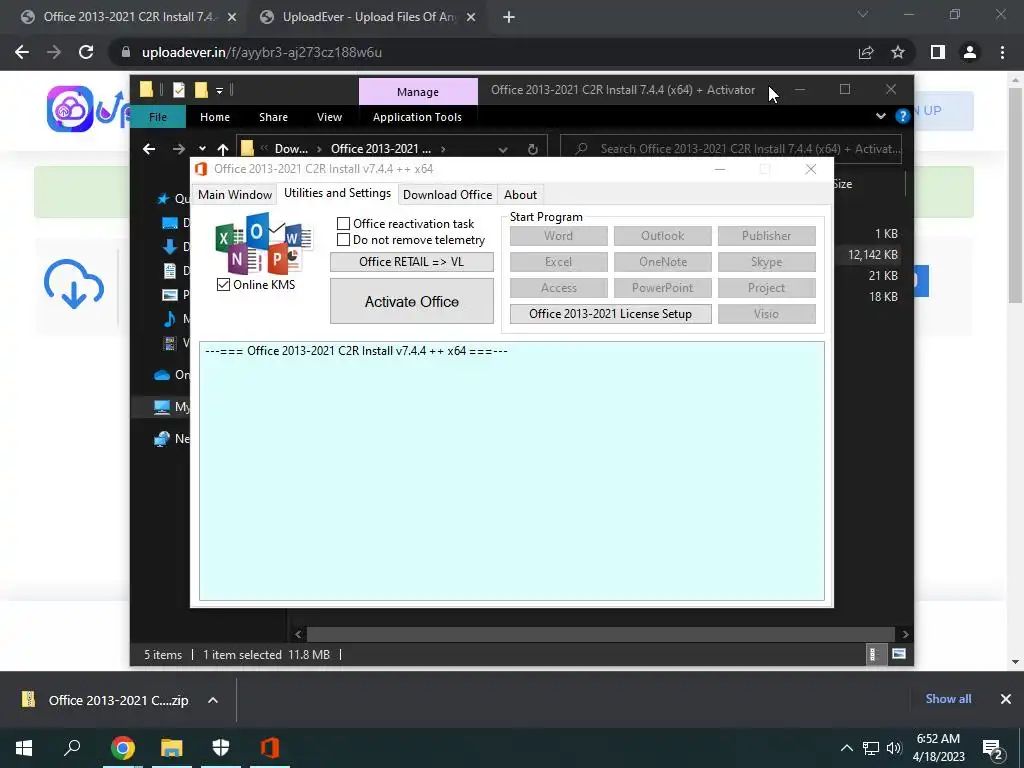This screenshot has height=768, width=1024.
Task: Open the File menu in Explorer
Action: pos(158,117)
